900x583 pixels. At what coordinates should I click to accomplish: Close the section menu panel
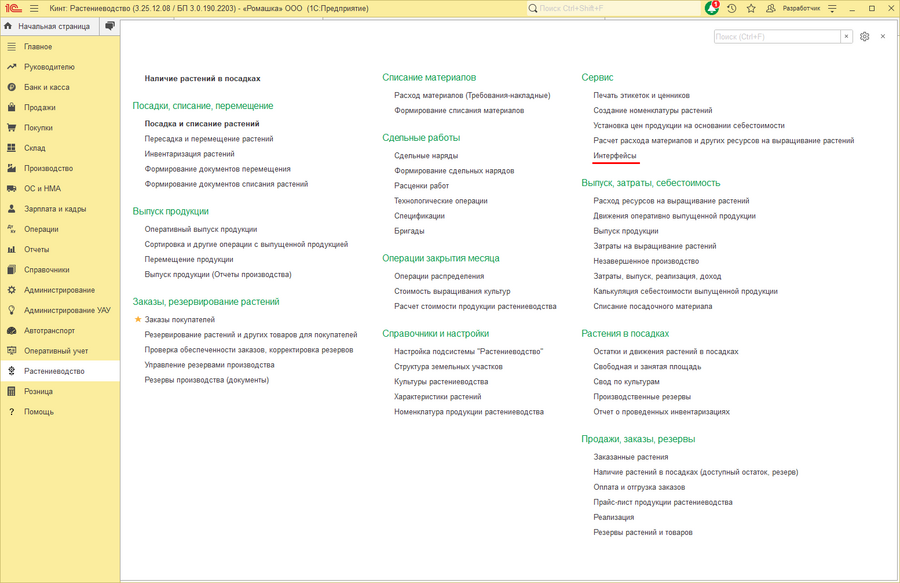[x=883, y=36]
